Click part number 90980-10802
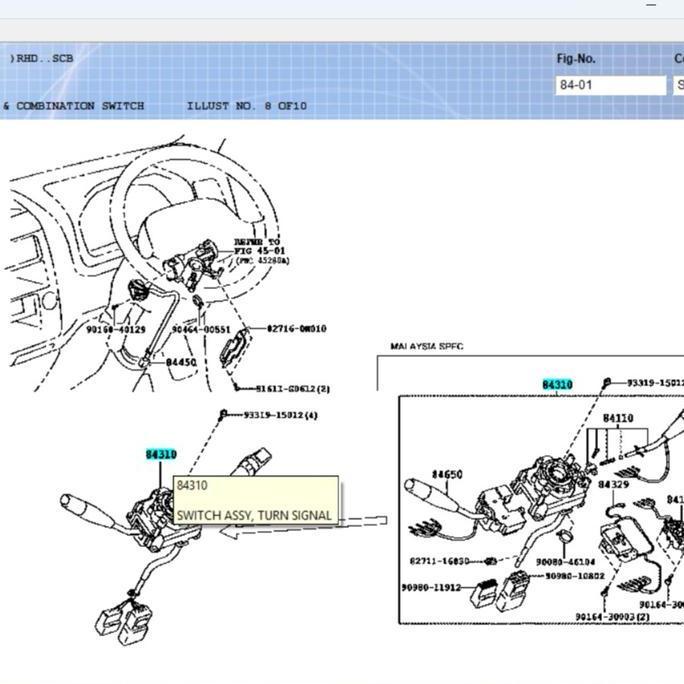This screenshot has width=684, height=684. 575,576
